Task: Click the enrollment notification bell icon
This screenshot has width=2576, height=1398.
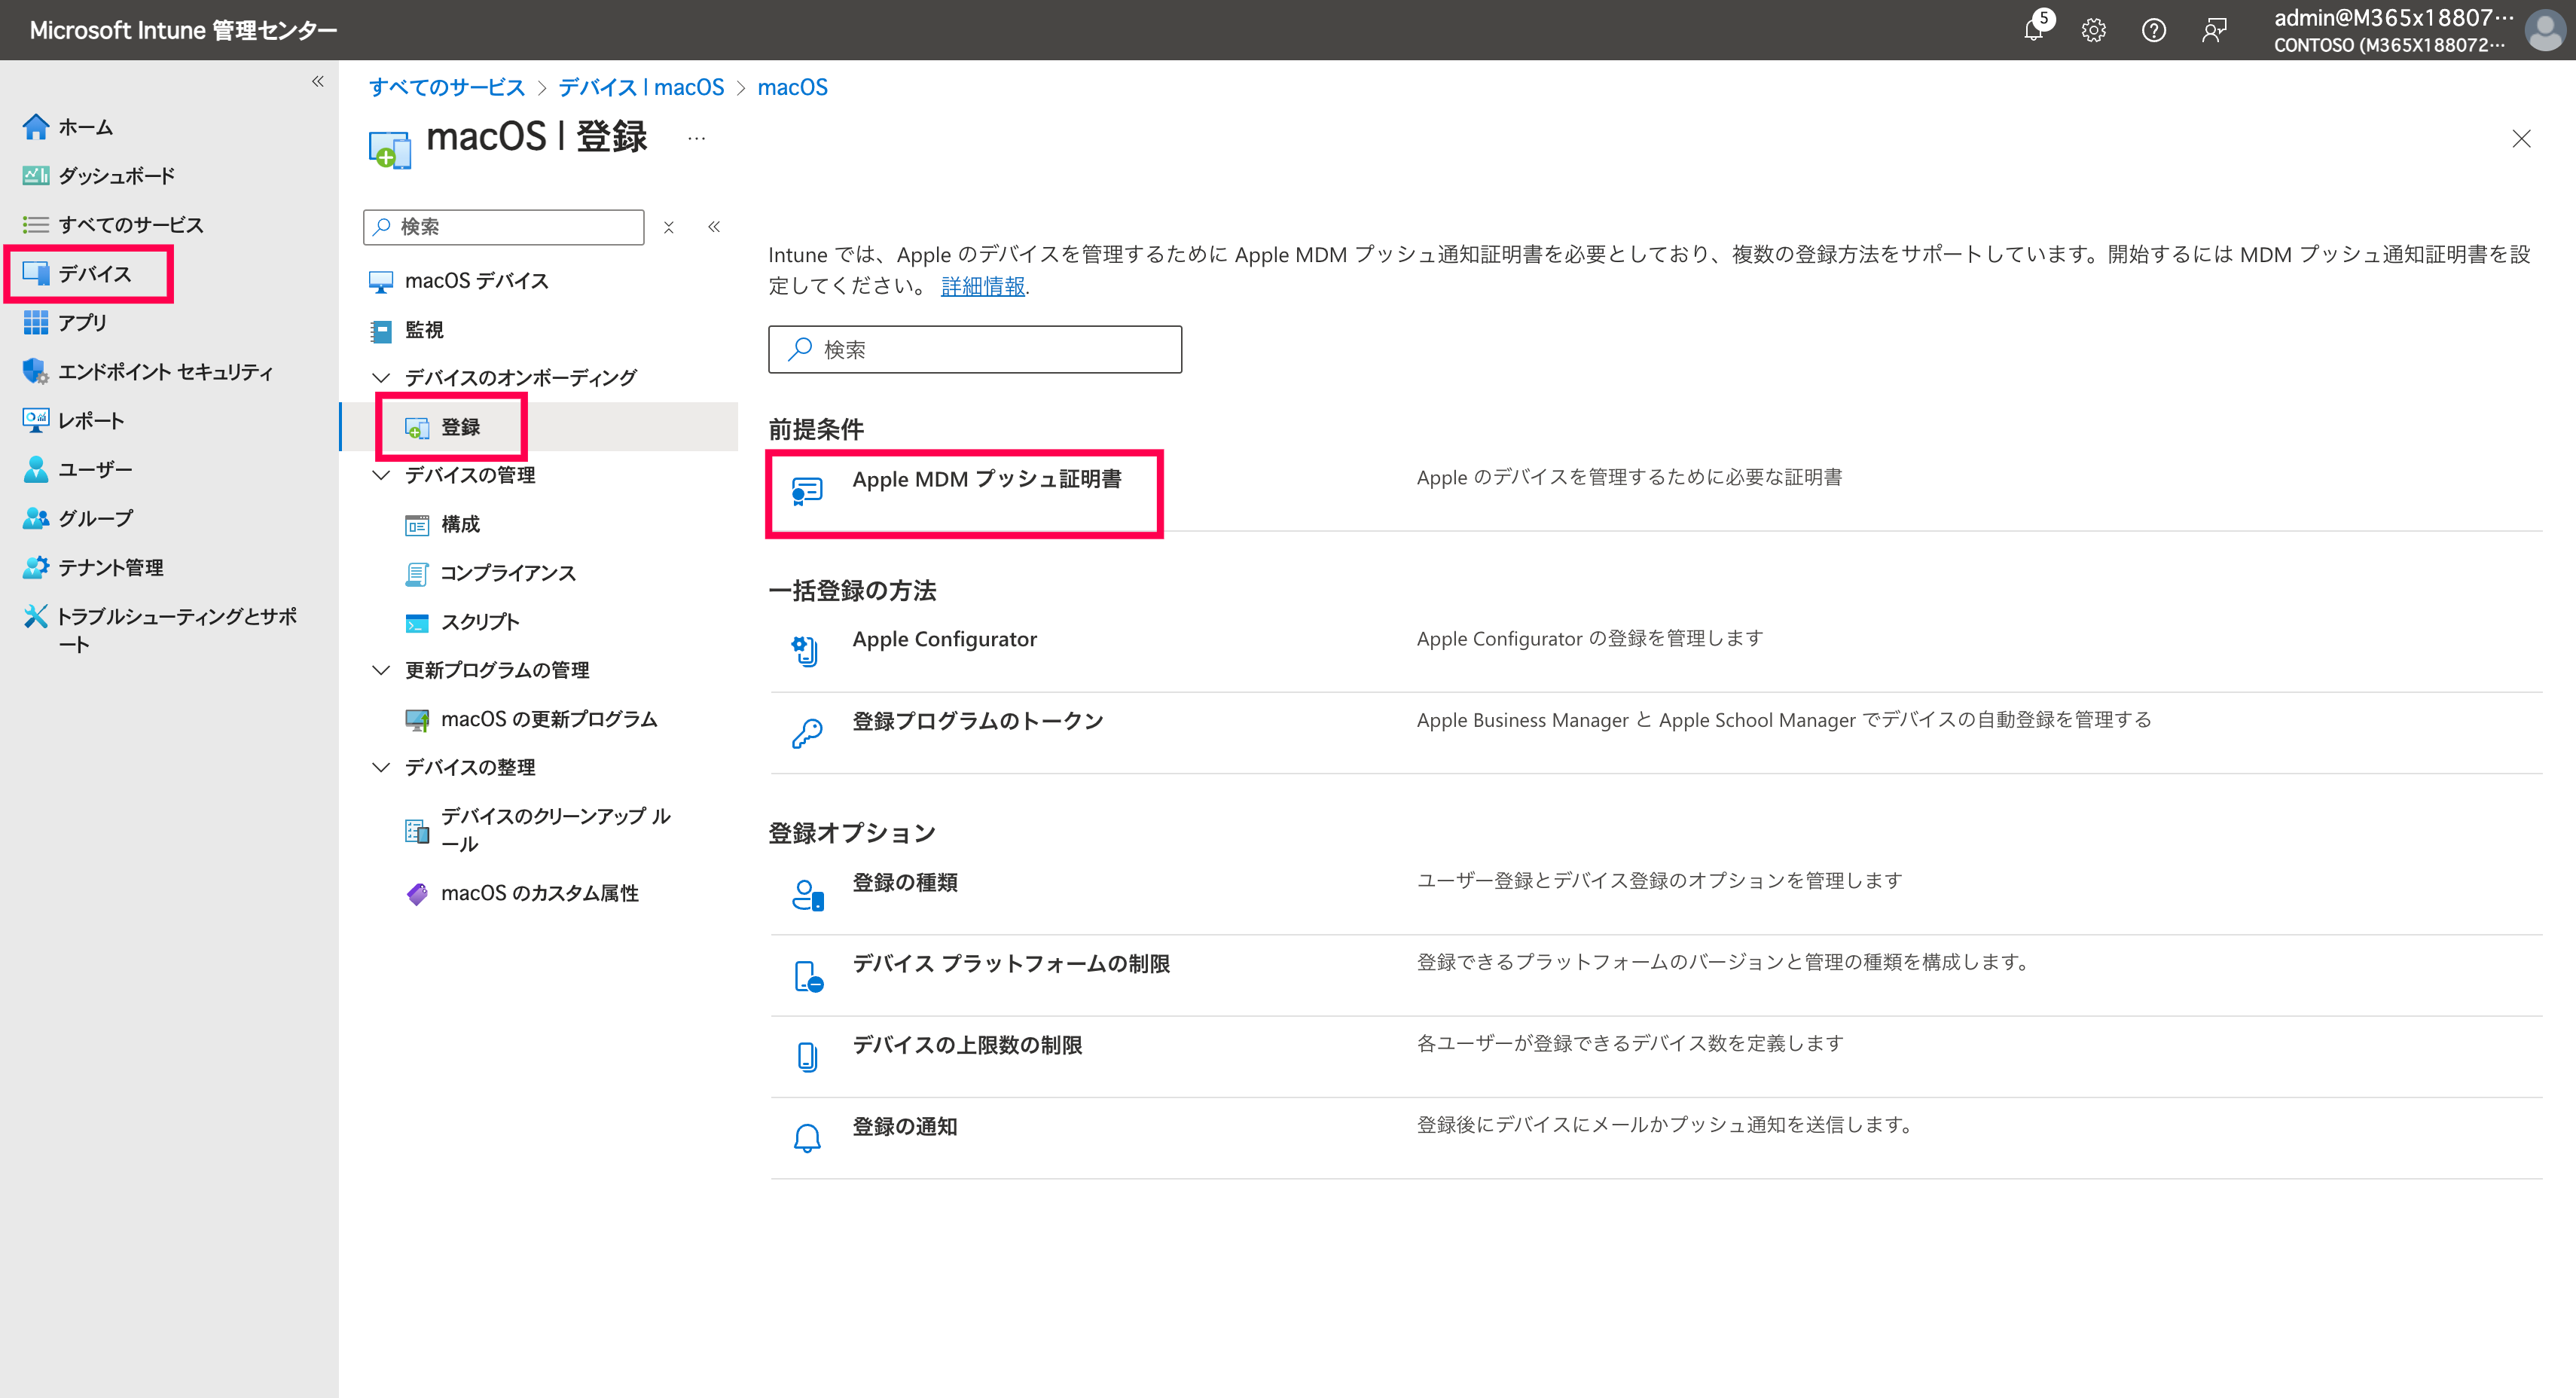Action: [x=807, y=1139]
